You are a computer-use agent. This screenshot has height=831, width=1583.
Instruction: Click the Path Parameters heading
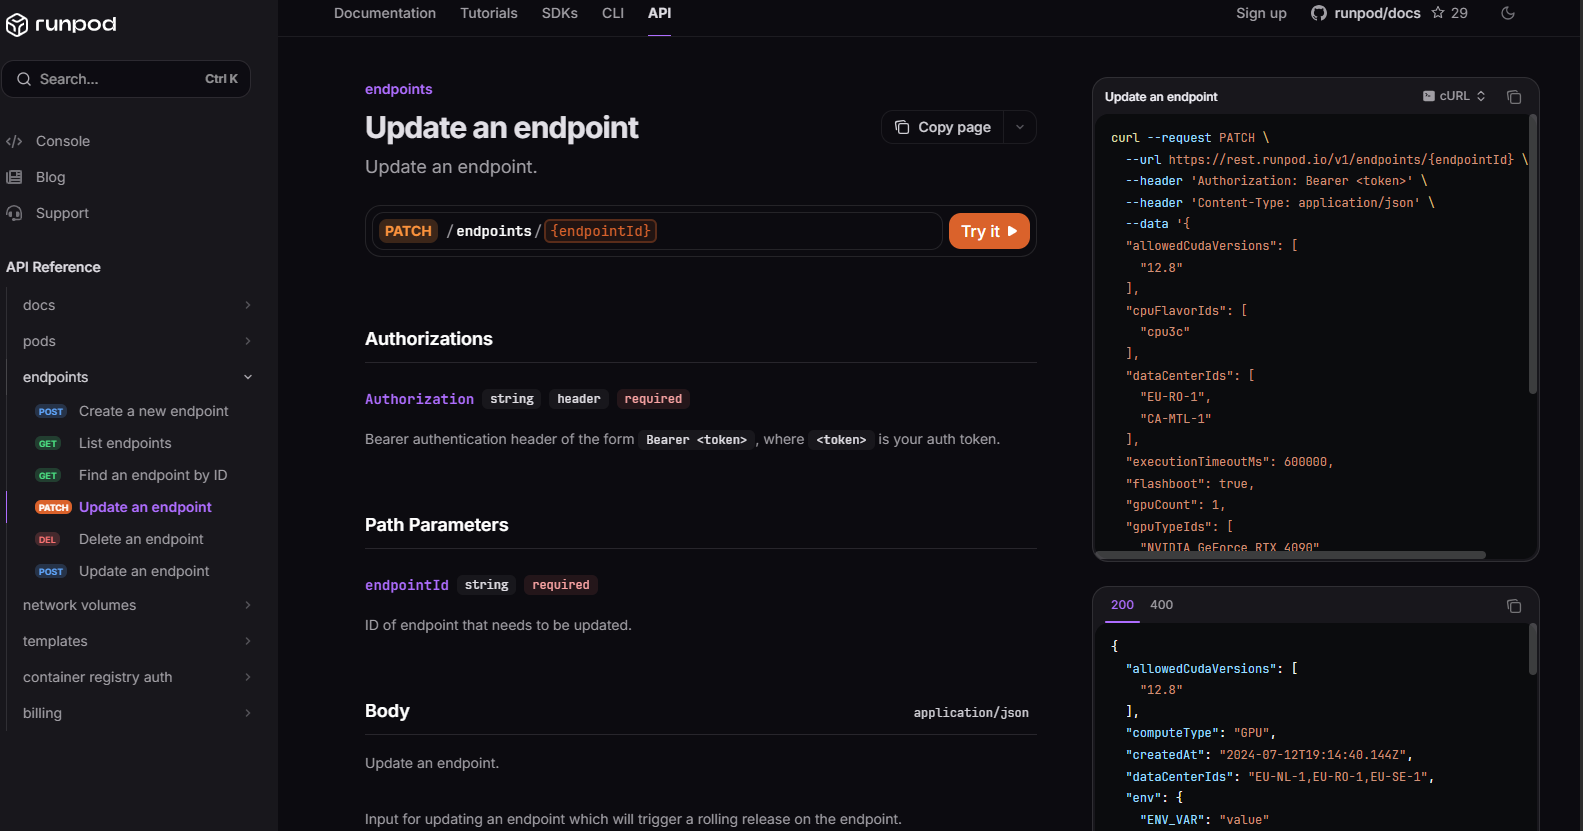pyautogui.click(x=437, y=525)
